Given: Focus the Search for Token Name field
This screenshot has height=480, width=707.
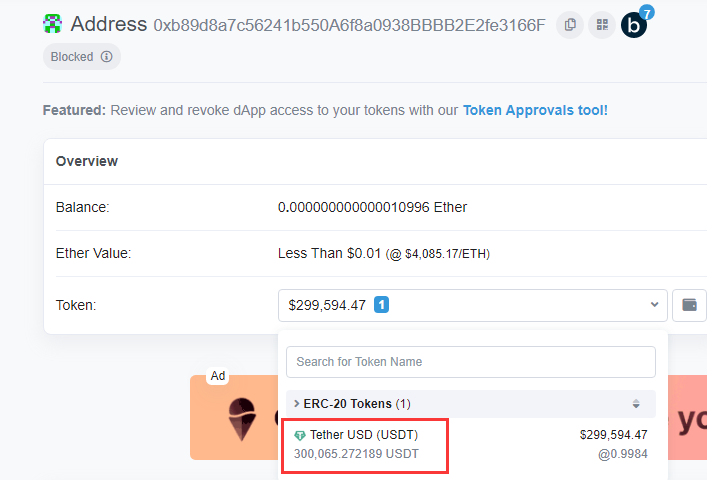Looking at the screenshot, I should pos(470,362).
